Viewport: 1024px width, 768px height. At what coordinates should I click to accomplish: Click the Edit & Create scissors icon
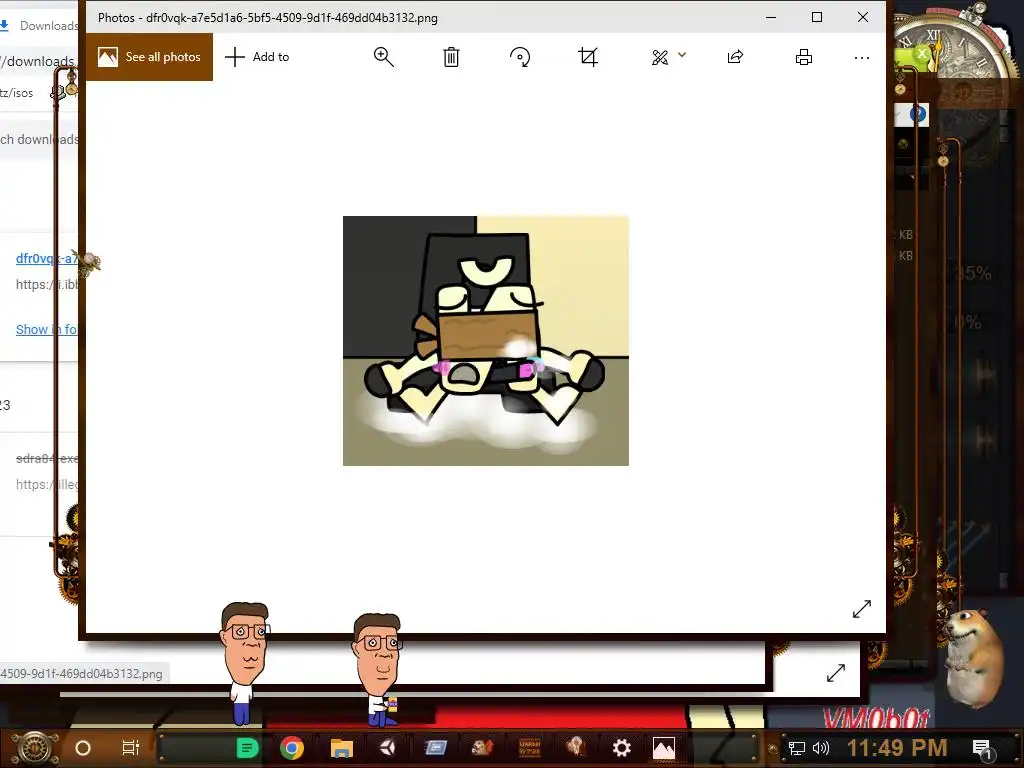660,57
